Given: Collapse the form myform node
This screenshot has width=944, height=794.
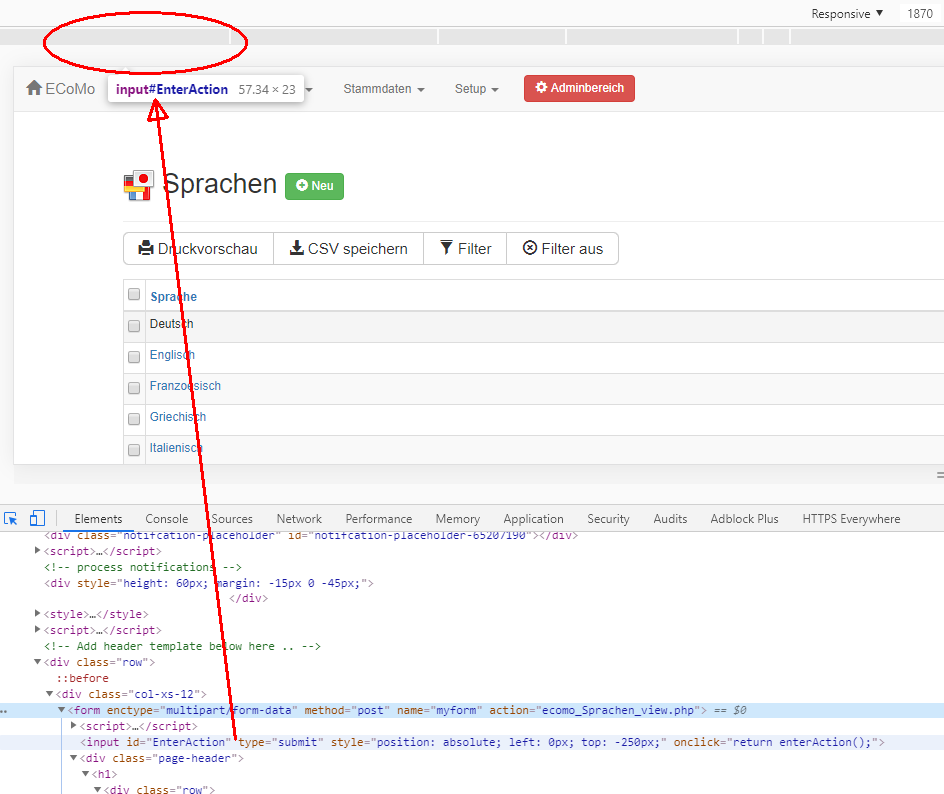Looking at the screenshot, I should [x=61, y=710].
